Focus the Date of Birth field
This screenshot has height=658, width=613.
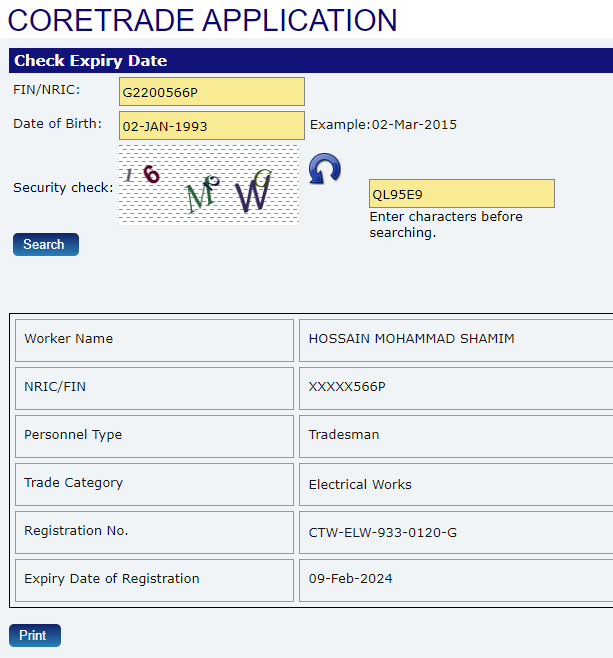tap(211, 126)
